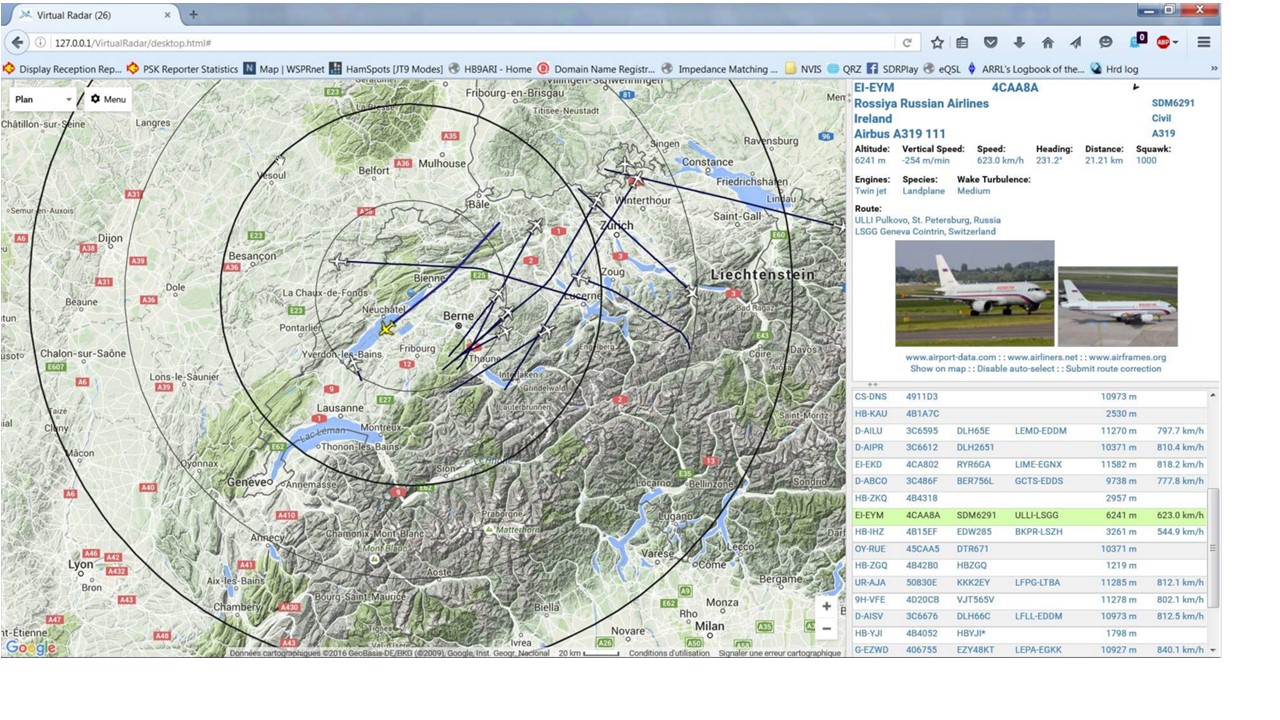The image size is (1280, 720).
Task: Select the CS-DNS aircraft row
Action: [x=1029, y=397]
